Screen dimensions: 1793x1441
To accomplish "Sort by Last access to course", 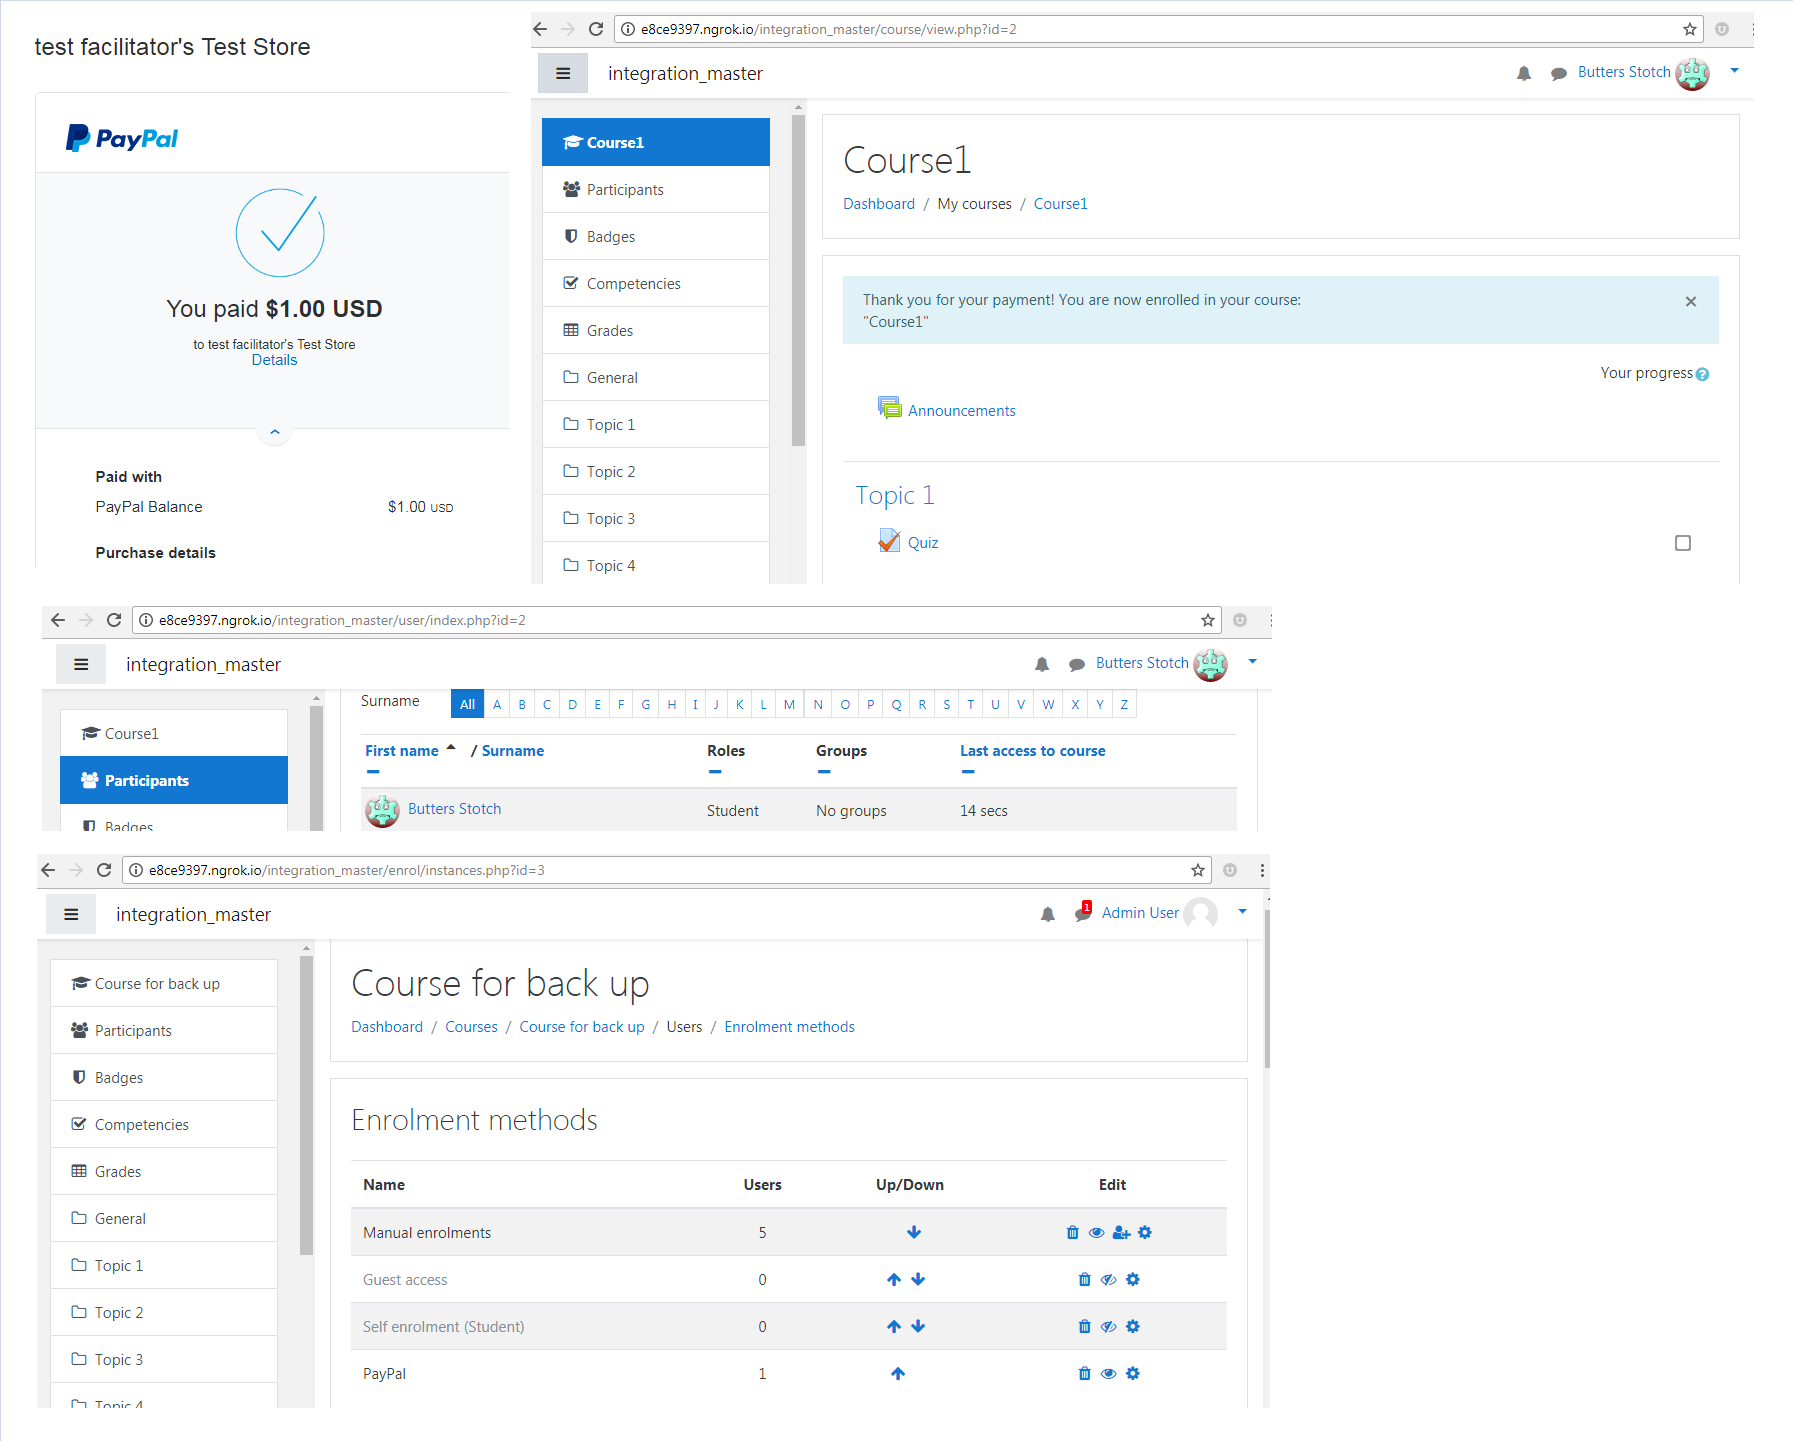I will tap(1032, 751).
